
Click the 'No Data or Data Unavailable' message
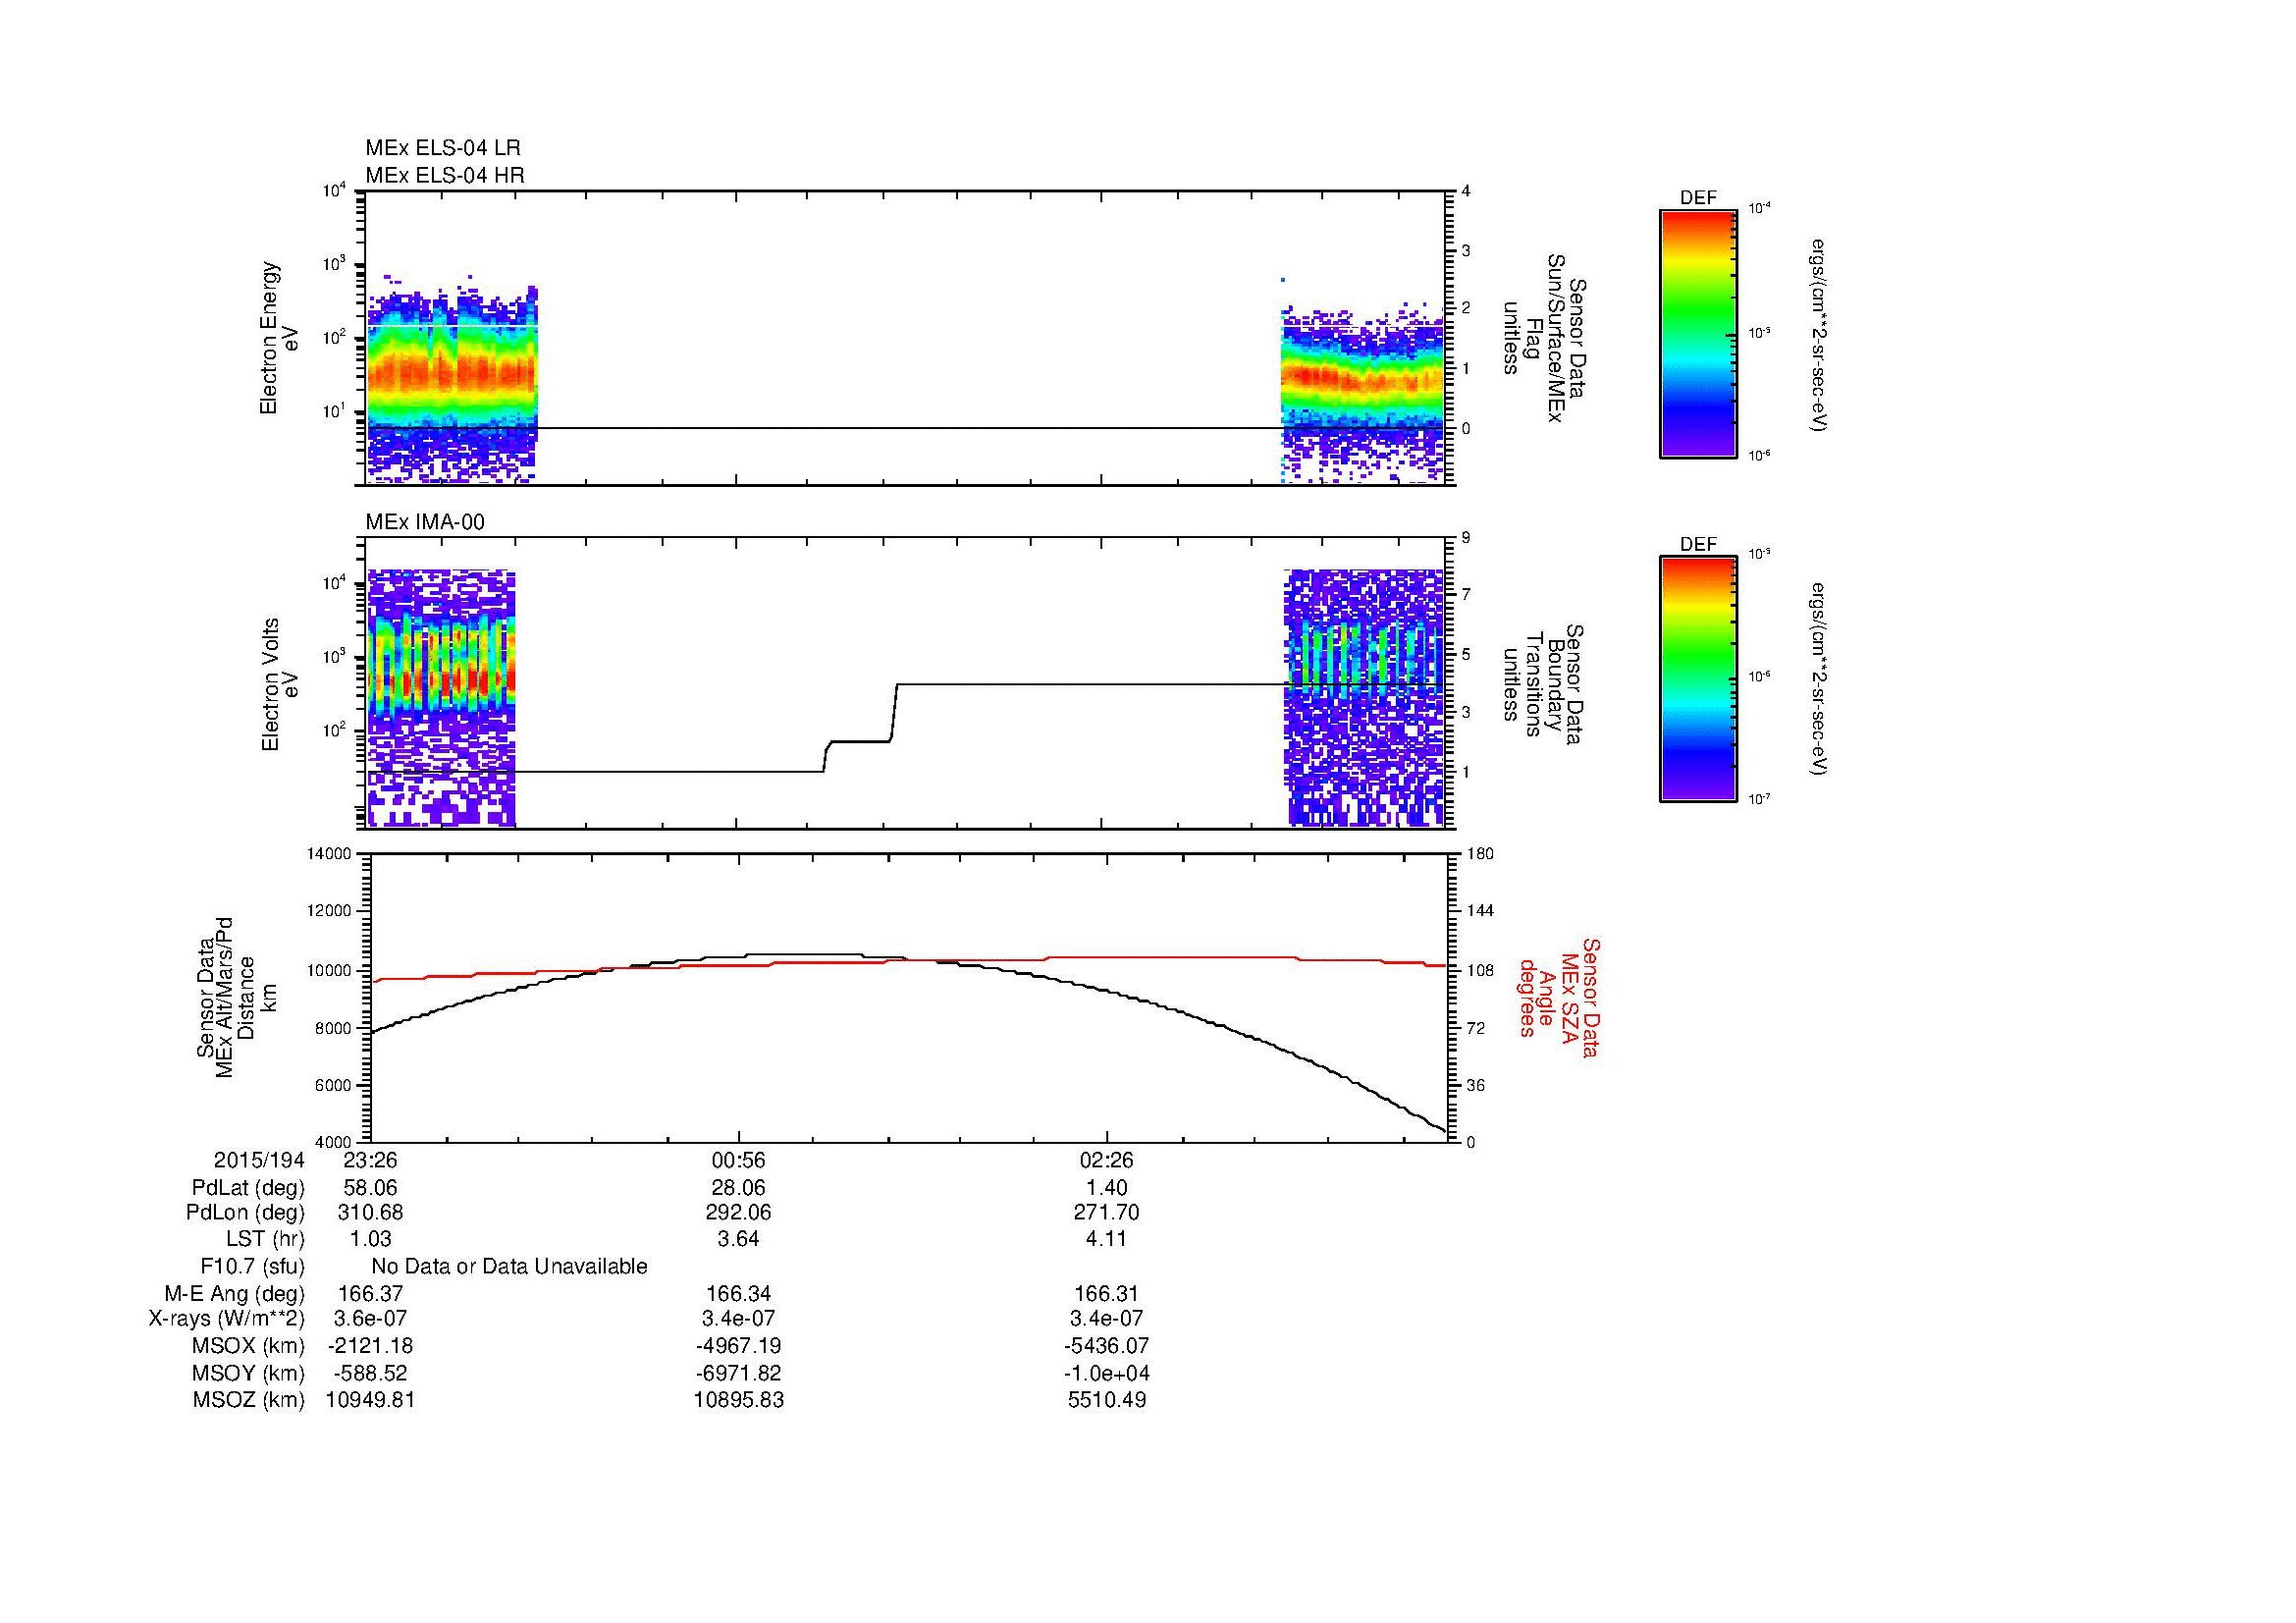(509, 1267)
